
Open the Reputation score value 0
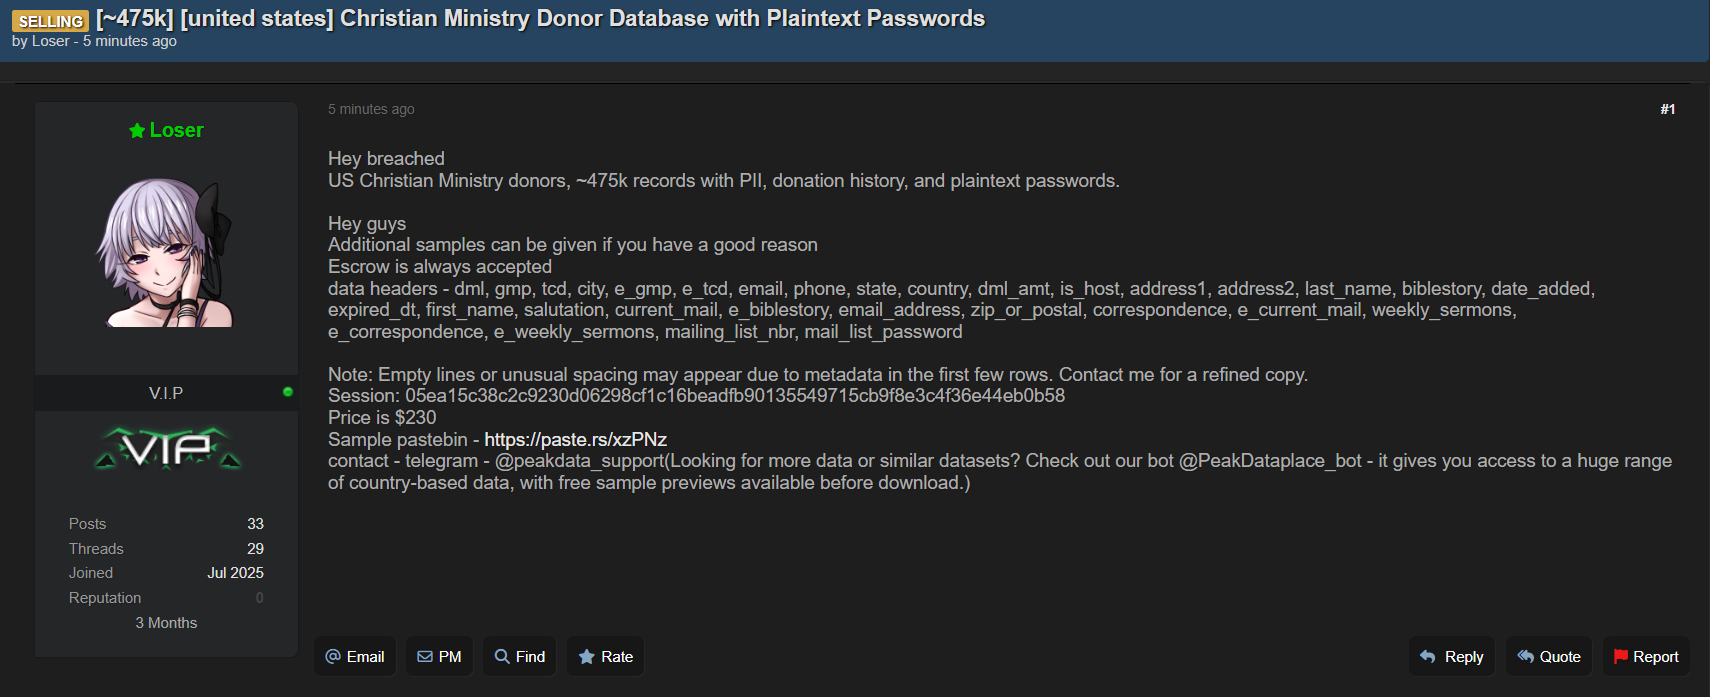259,598
